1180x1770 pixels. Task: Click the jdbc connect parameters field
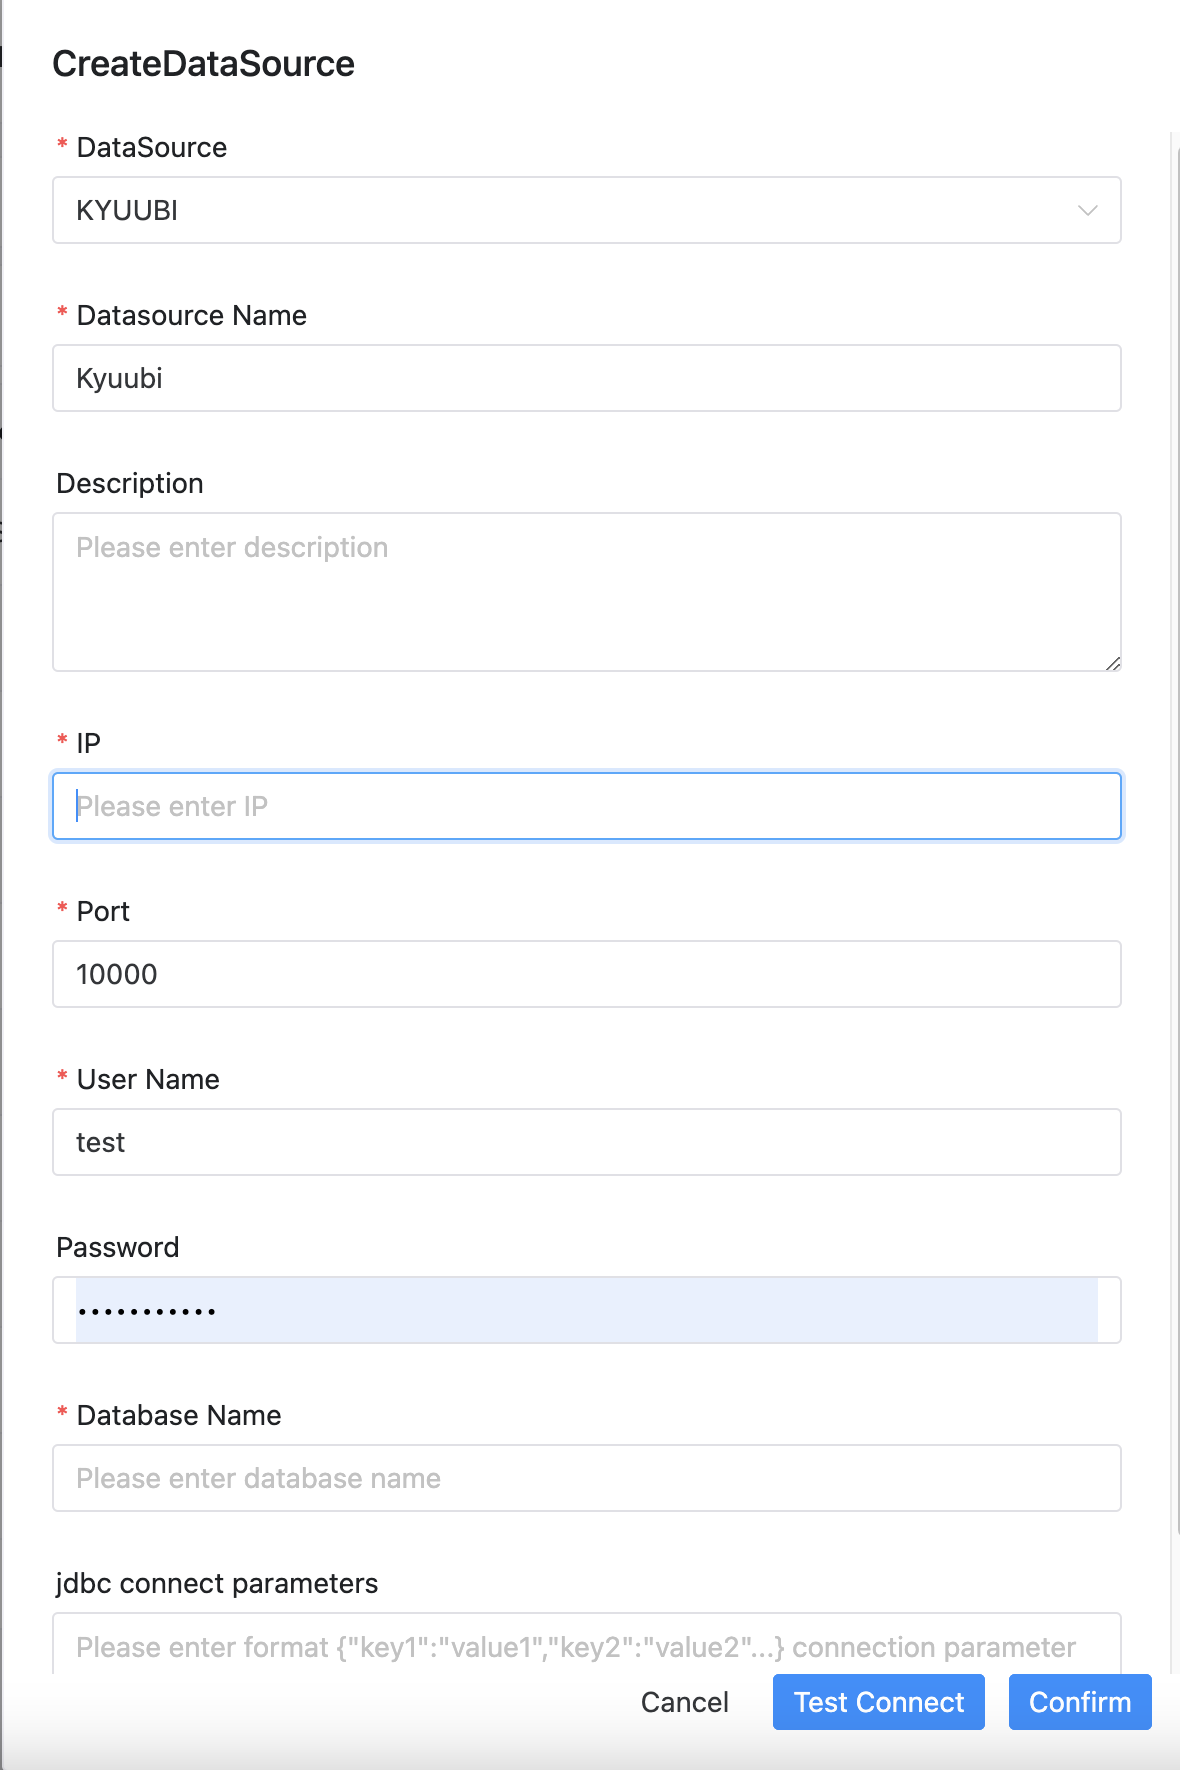coord(586,1646)
